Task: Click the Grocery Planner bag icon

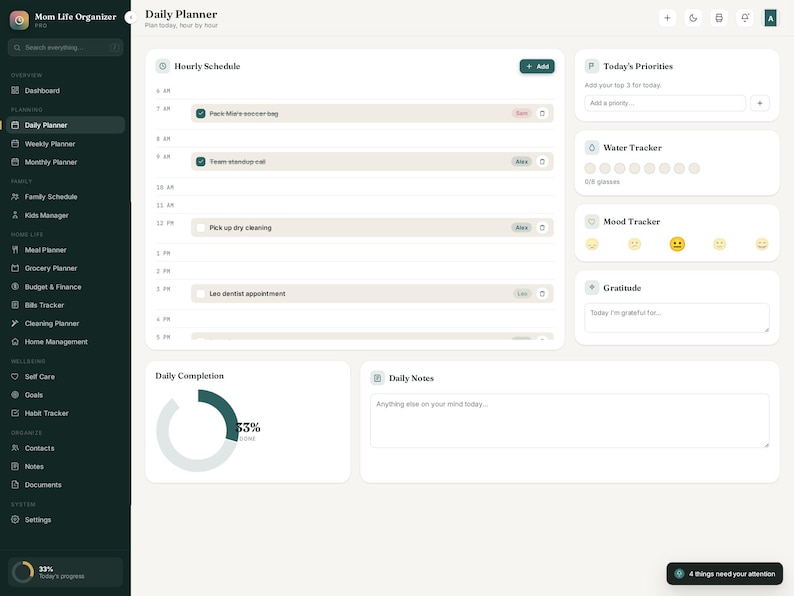Action: [x=15, y=268]
